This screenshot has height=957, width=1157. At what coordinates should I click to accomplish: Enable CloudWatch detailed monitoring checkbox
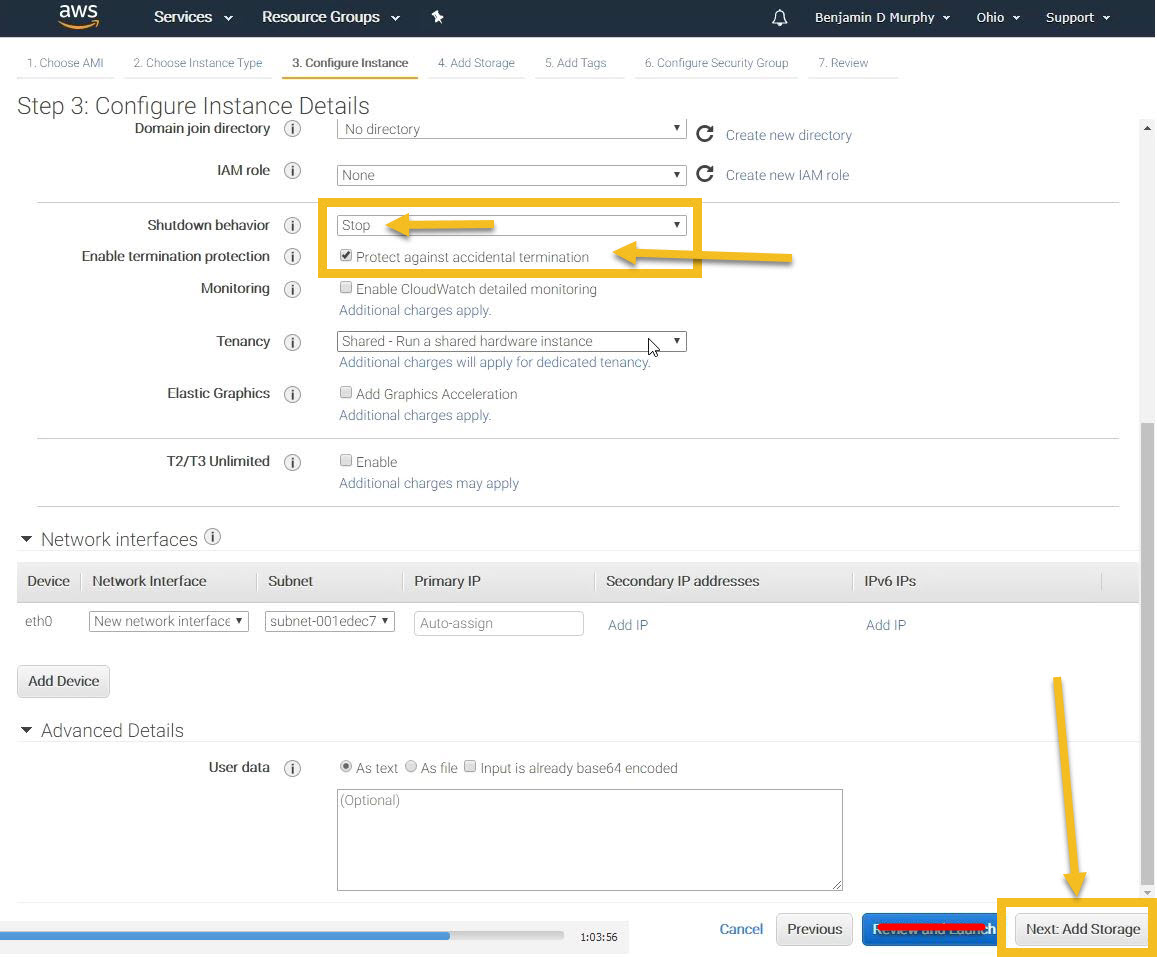(345, 288)
